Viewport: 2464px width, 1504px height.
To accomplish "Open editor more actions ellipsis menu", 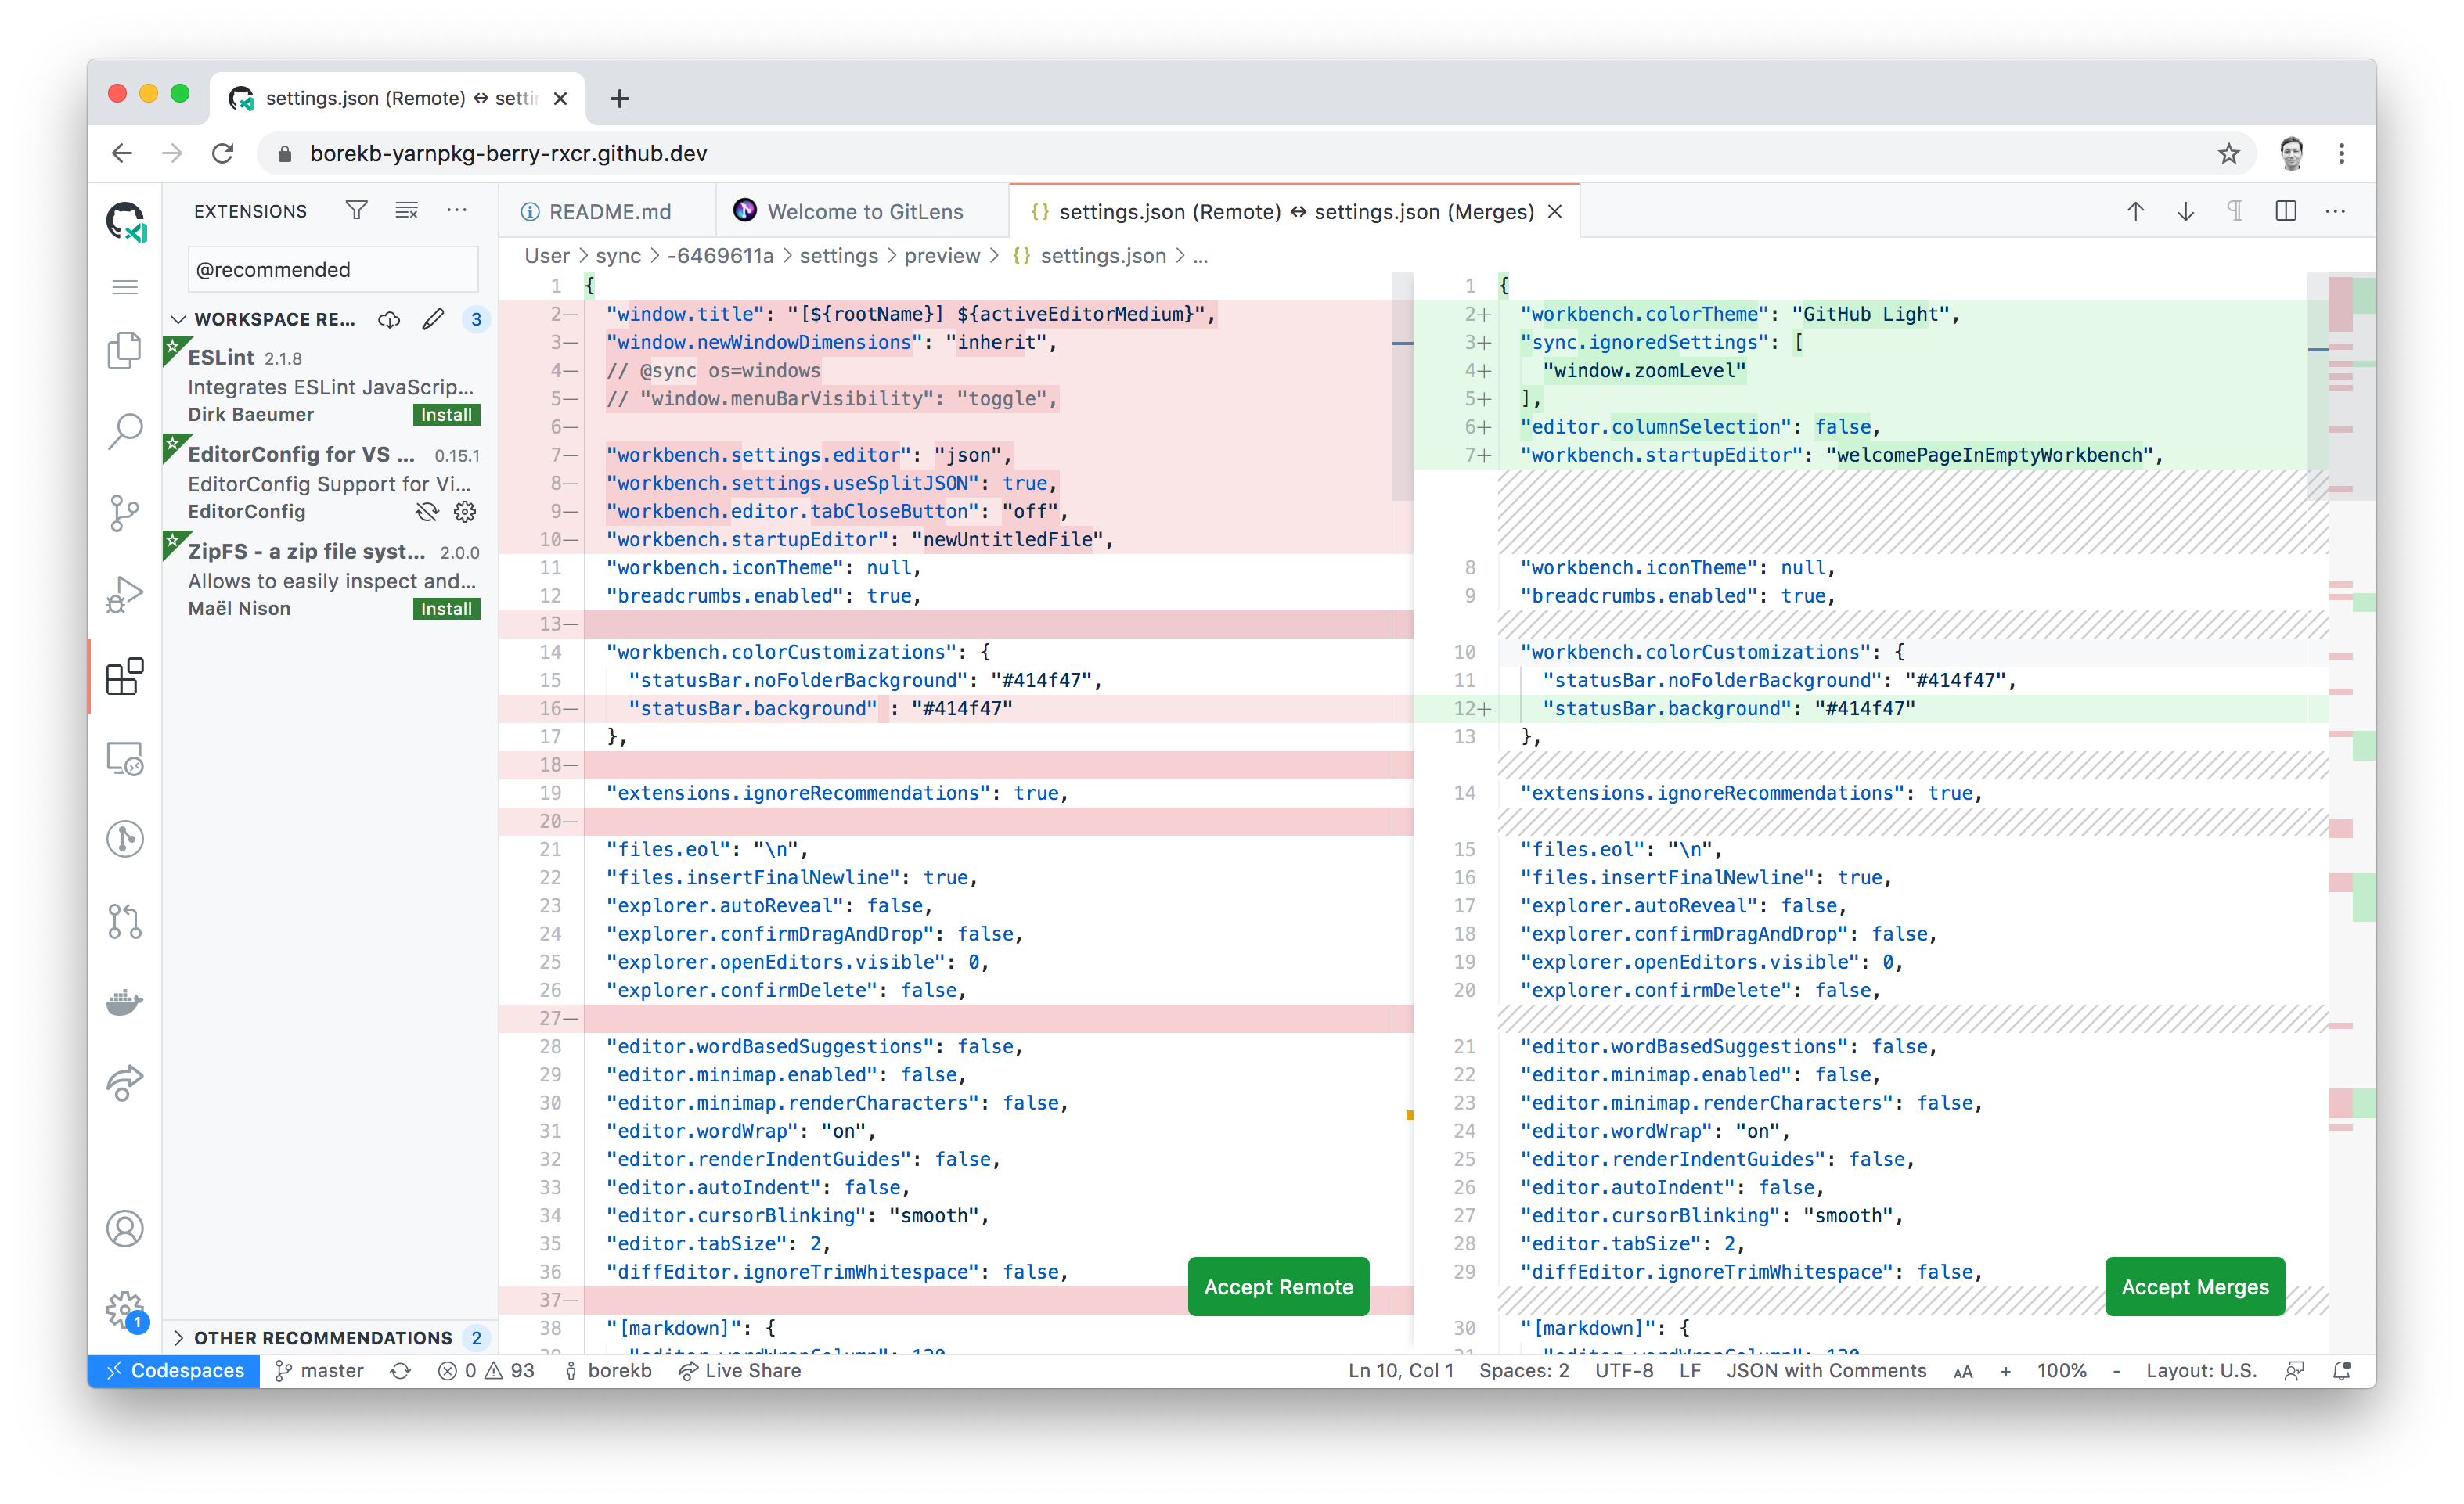I will click(x=2335, y=211).
